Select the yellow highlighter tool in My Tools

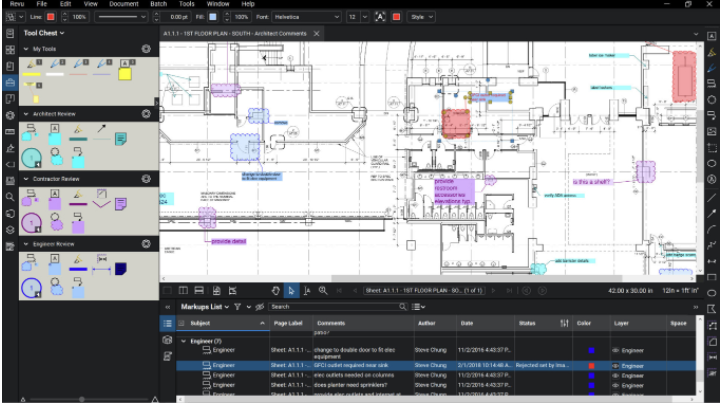[x=32, y=68]
